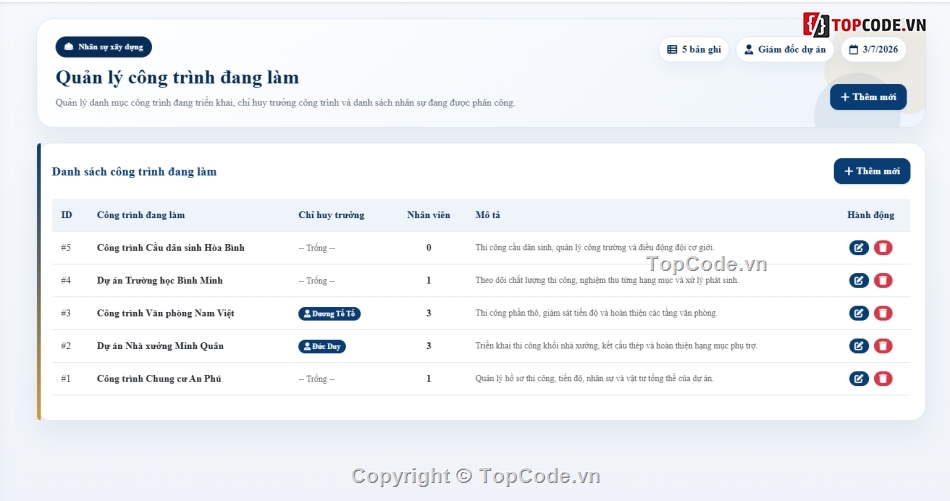This screenshot has height=501, width=950.
Task: Click the Đức Duy commander badge
Action: (x=322, y=347)
